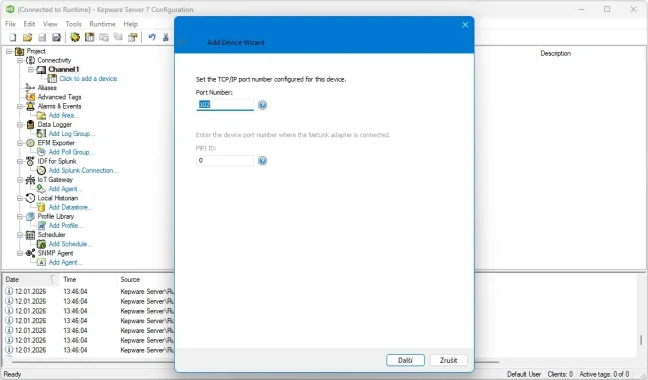Image resolution: width=648 pixels, height=380 pixels.
Task: Select the Scheduler tree item
Action: [52, 235]
